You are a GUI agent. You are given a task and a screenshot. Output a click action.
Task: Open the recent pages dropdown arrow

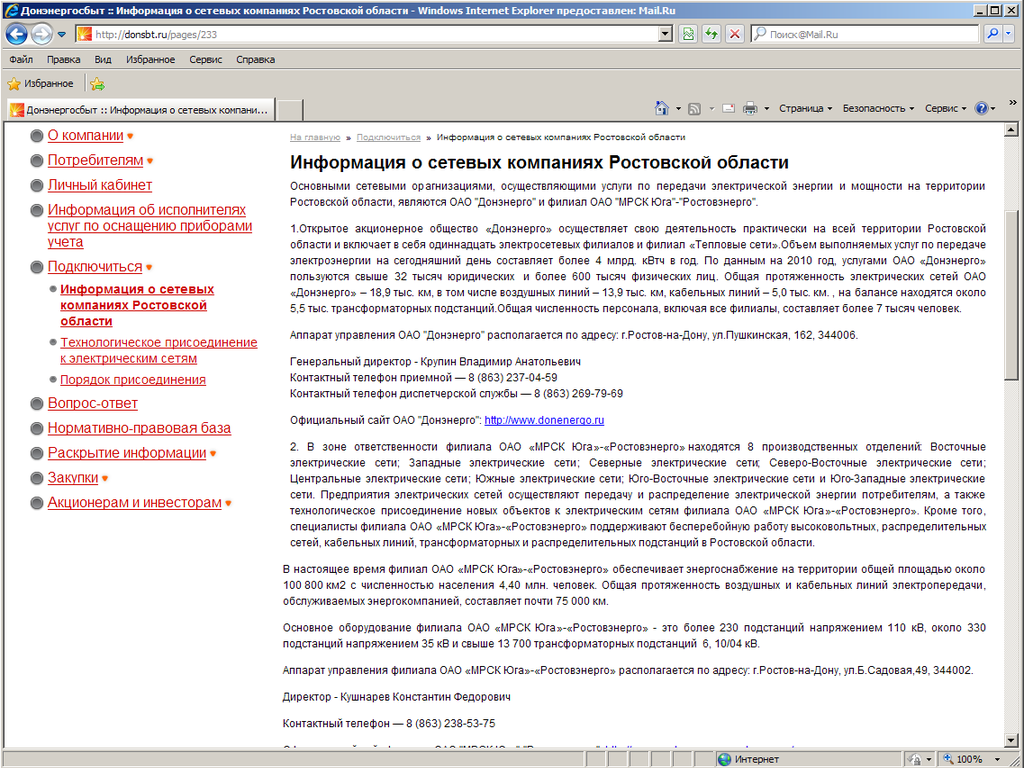[61, 34]
